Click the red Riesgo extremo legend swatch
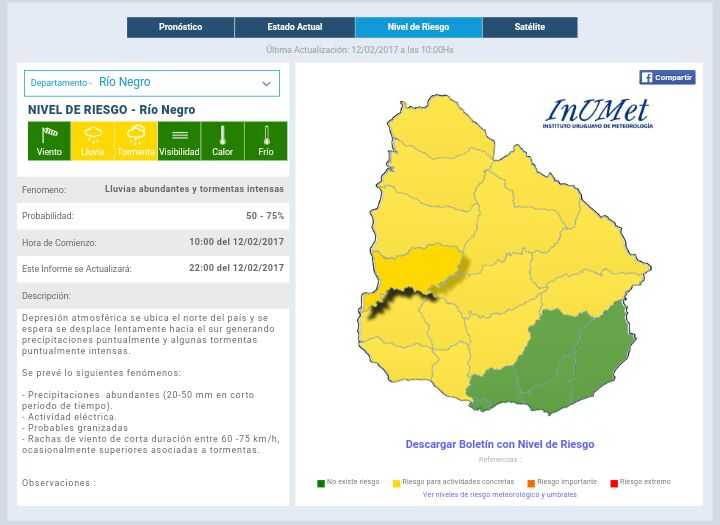The height and width of the screenshot is (525, 720). point(614,483)
